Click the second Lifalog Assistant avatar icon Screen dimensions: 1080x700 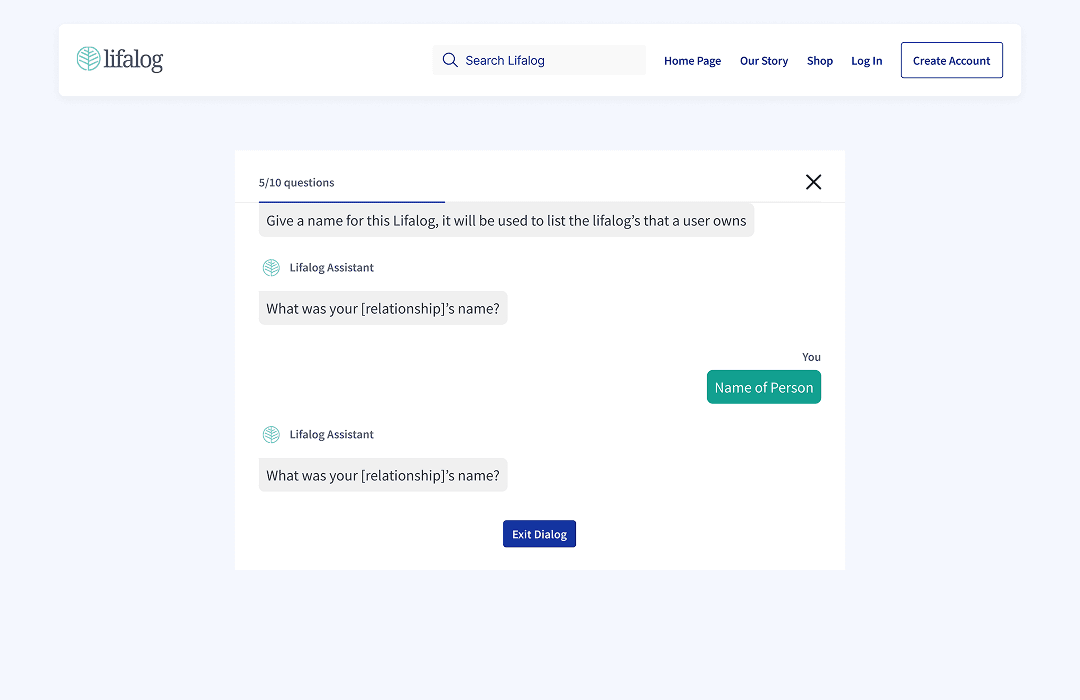click(271, 434)
